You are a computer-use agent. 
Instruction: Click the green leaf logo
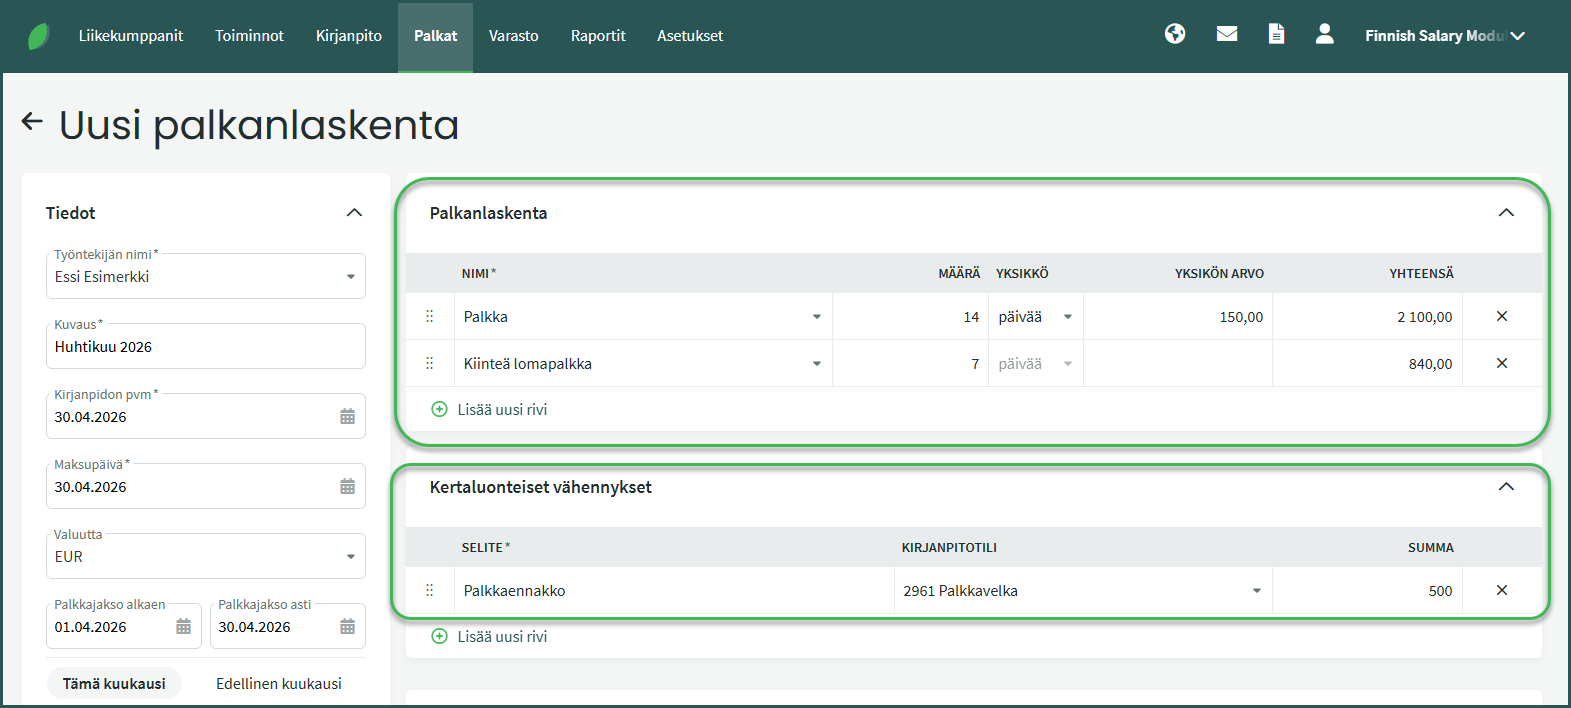coord(38,36)
